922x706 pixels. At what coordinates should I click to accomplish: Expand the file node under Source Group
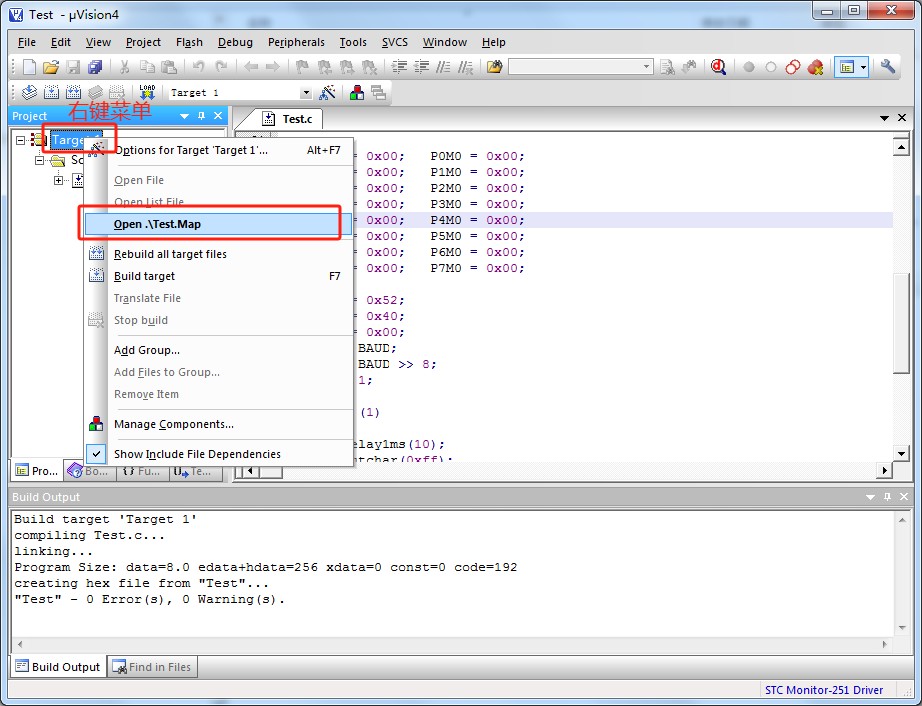58,180
